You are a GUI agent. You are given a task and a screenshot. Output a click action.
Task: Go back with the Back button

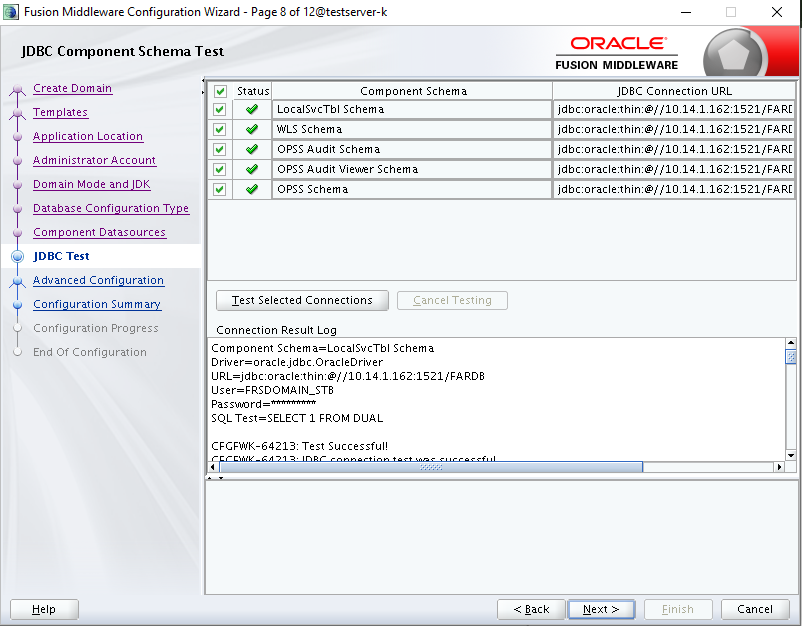point(531,609)
